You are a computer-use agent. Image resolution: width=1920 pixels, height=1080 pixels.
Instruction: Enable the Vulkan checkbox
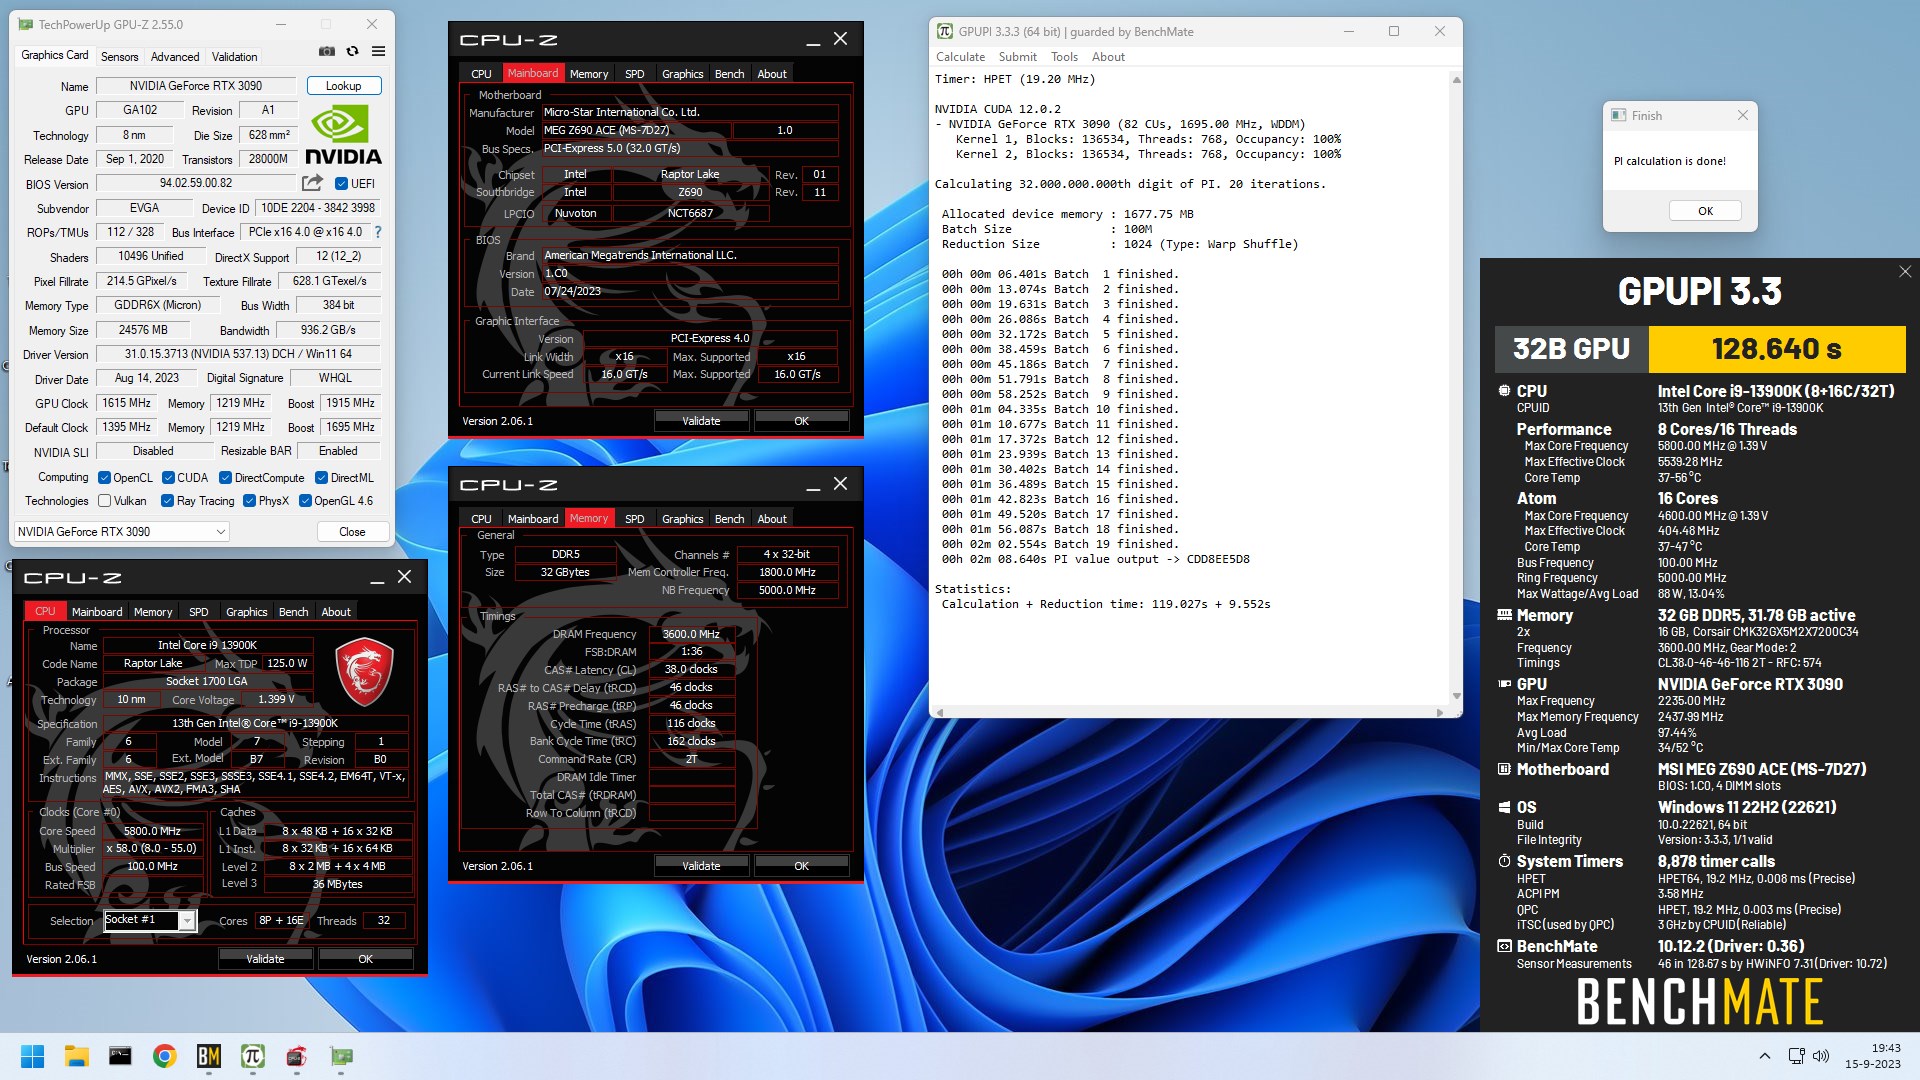point(104,501)
